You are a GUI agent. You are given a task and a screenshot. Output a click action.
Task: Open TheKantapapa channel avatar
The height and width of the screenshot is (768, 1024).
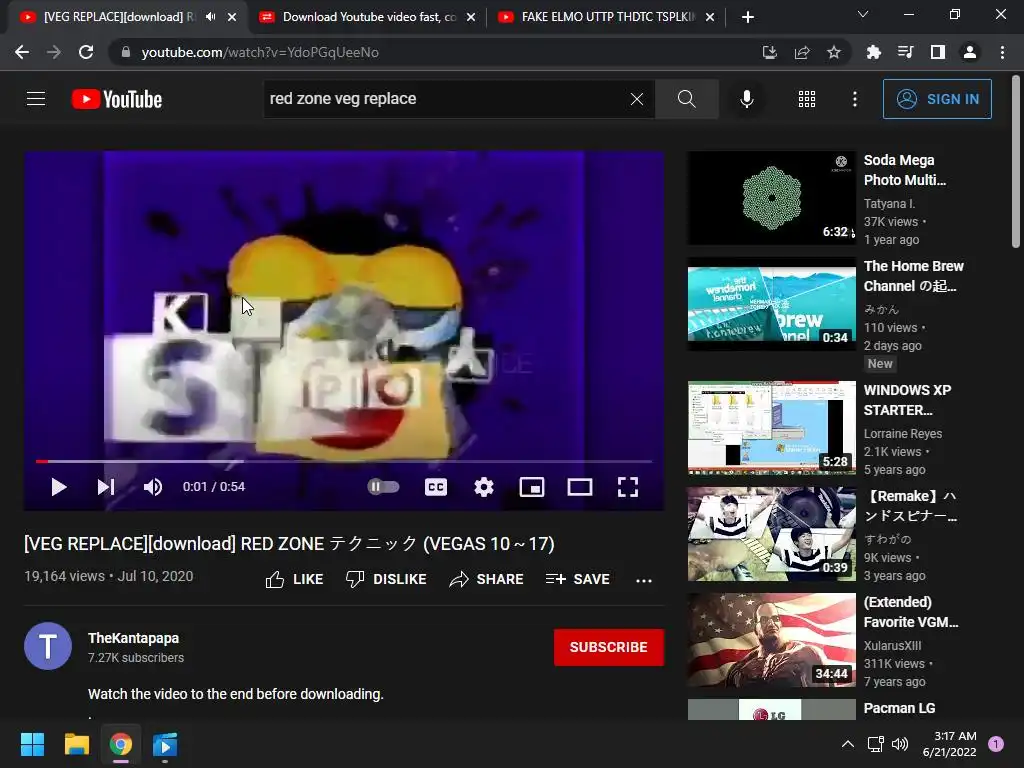pyautogui.click(x=48, y=646)
